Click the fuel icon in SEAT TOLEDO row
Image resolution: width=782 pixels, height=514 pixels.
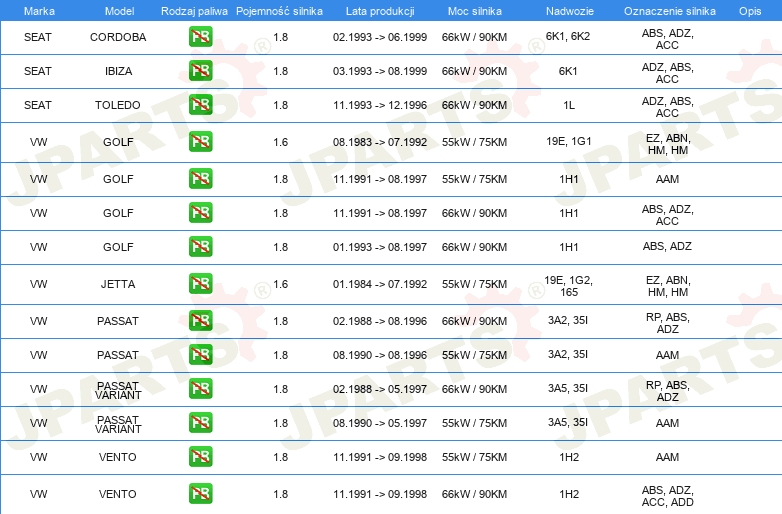point(200,104)
